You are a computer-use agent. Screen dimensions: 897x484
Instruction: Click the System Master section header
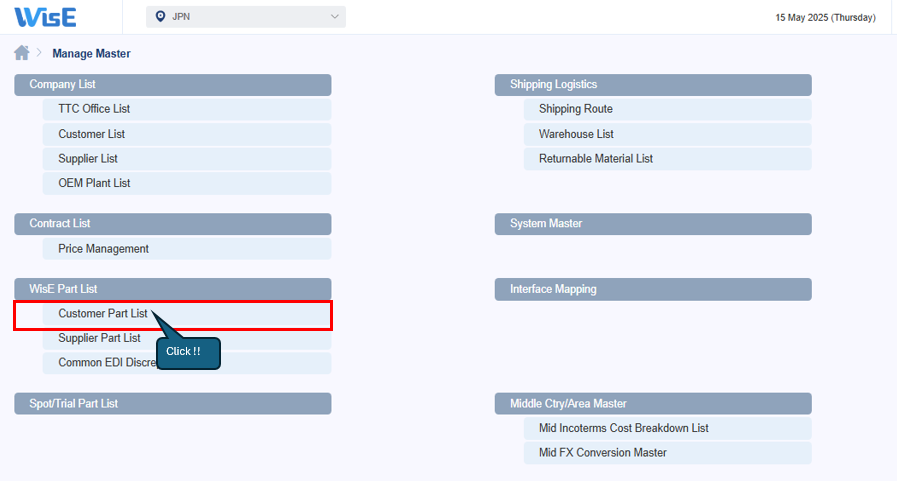point(652,224)
